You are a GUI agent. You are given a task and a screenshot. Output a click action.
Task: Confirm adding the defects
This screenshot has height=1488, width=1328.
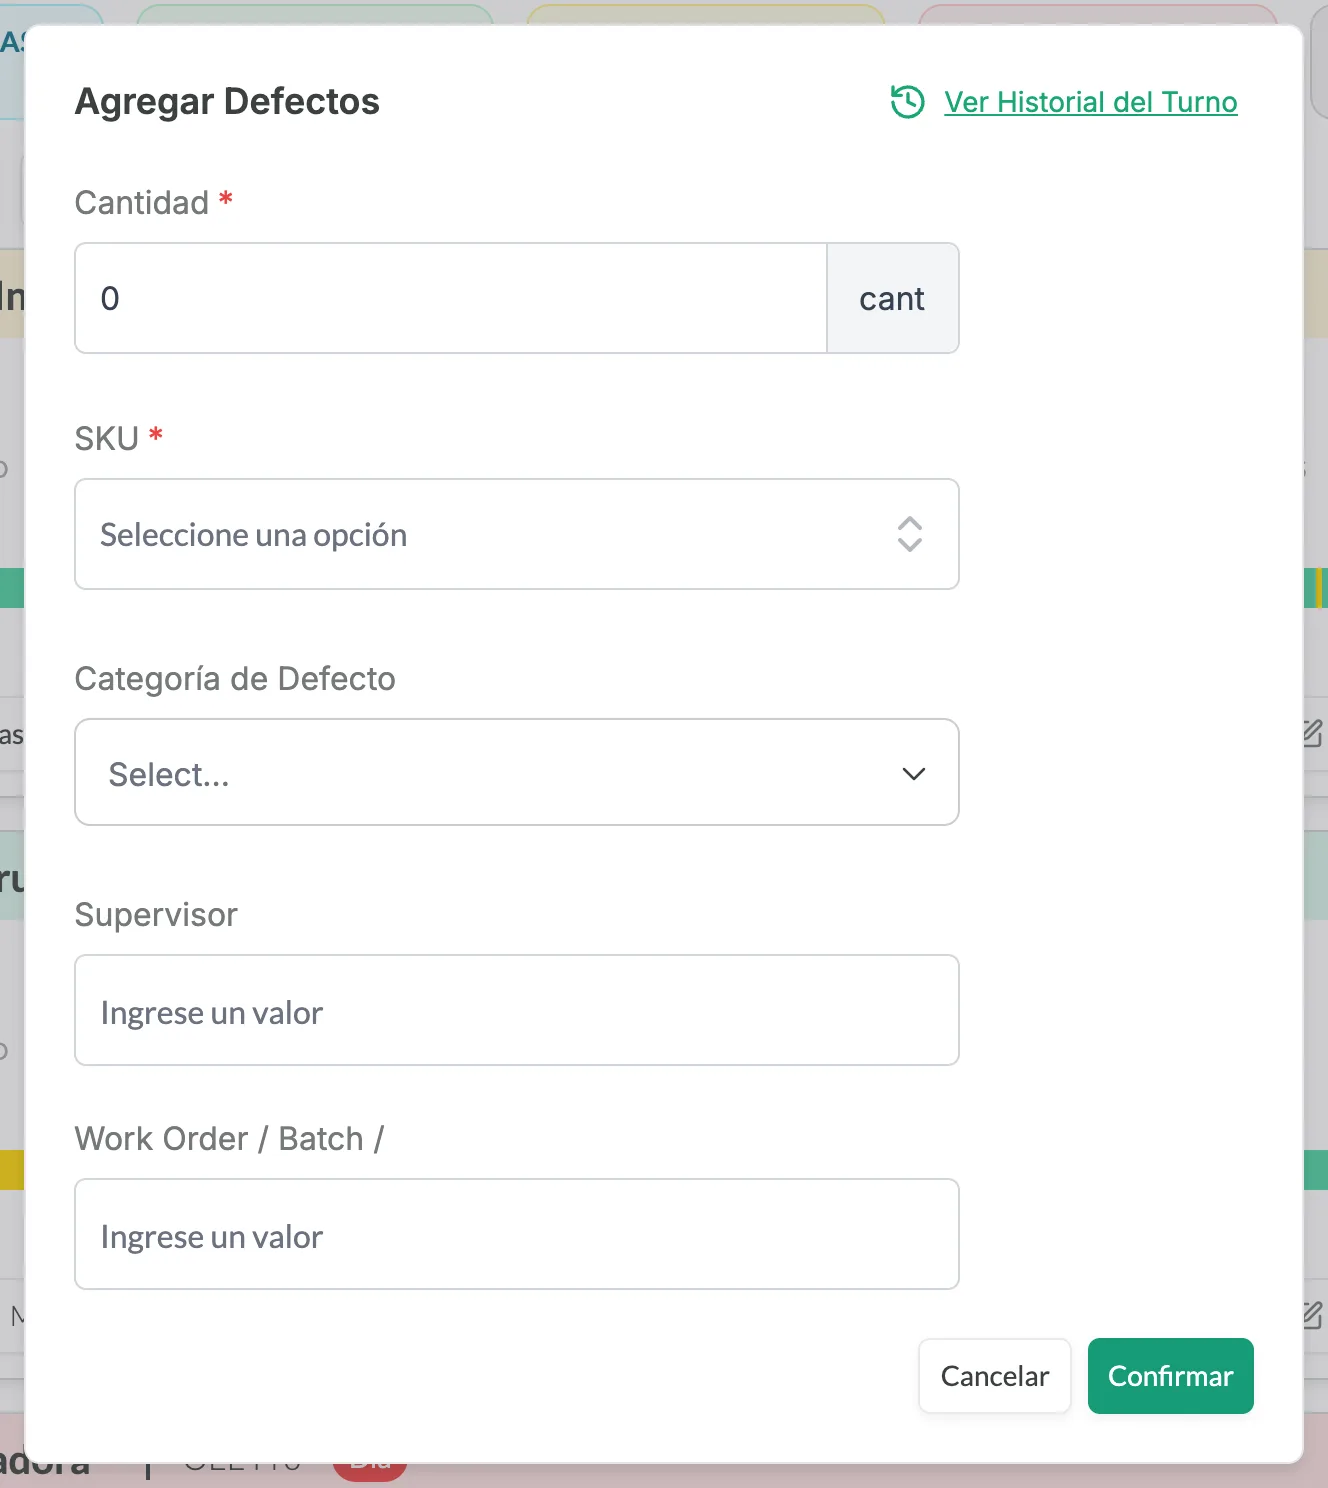[x=1171, y=1376]
